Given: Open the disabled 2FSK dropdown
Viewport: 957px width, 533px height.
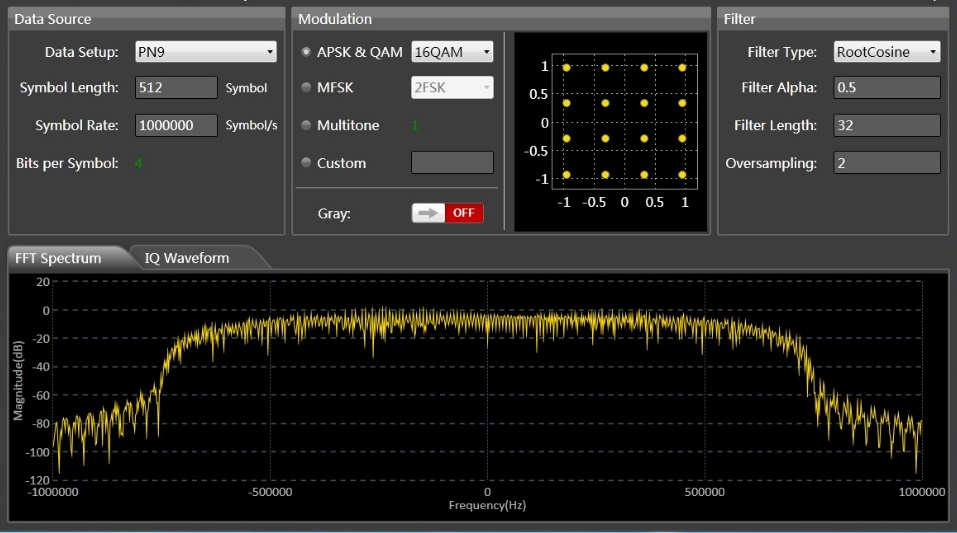Looking at the screenshot, I should 452,88.
